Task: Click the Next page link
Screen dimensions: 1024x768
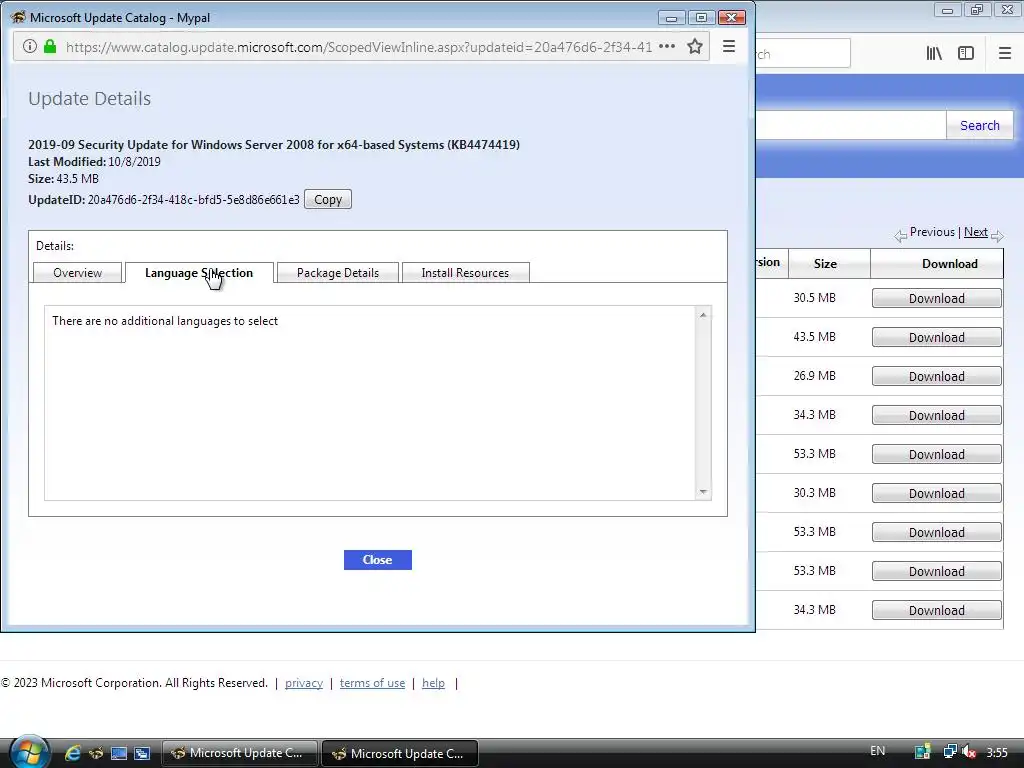Action: point(976,232)
